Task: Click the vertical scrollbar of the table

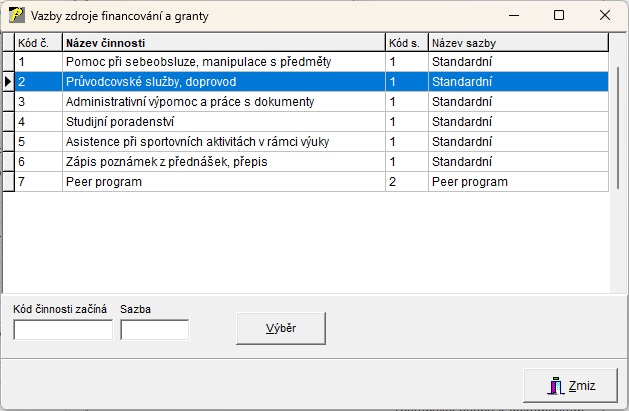Action: [616, 160]
